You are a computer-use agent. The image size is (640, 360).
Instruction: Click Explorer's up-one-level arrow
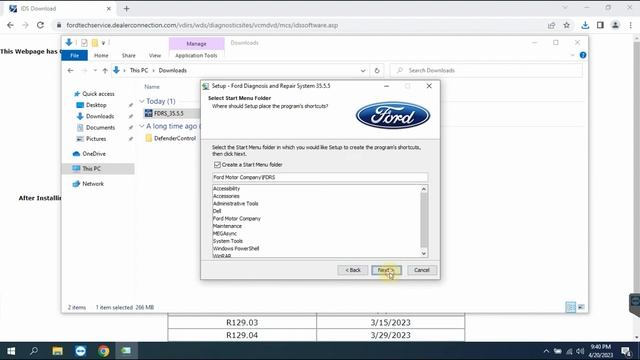click(105, 70)
